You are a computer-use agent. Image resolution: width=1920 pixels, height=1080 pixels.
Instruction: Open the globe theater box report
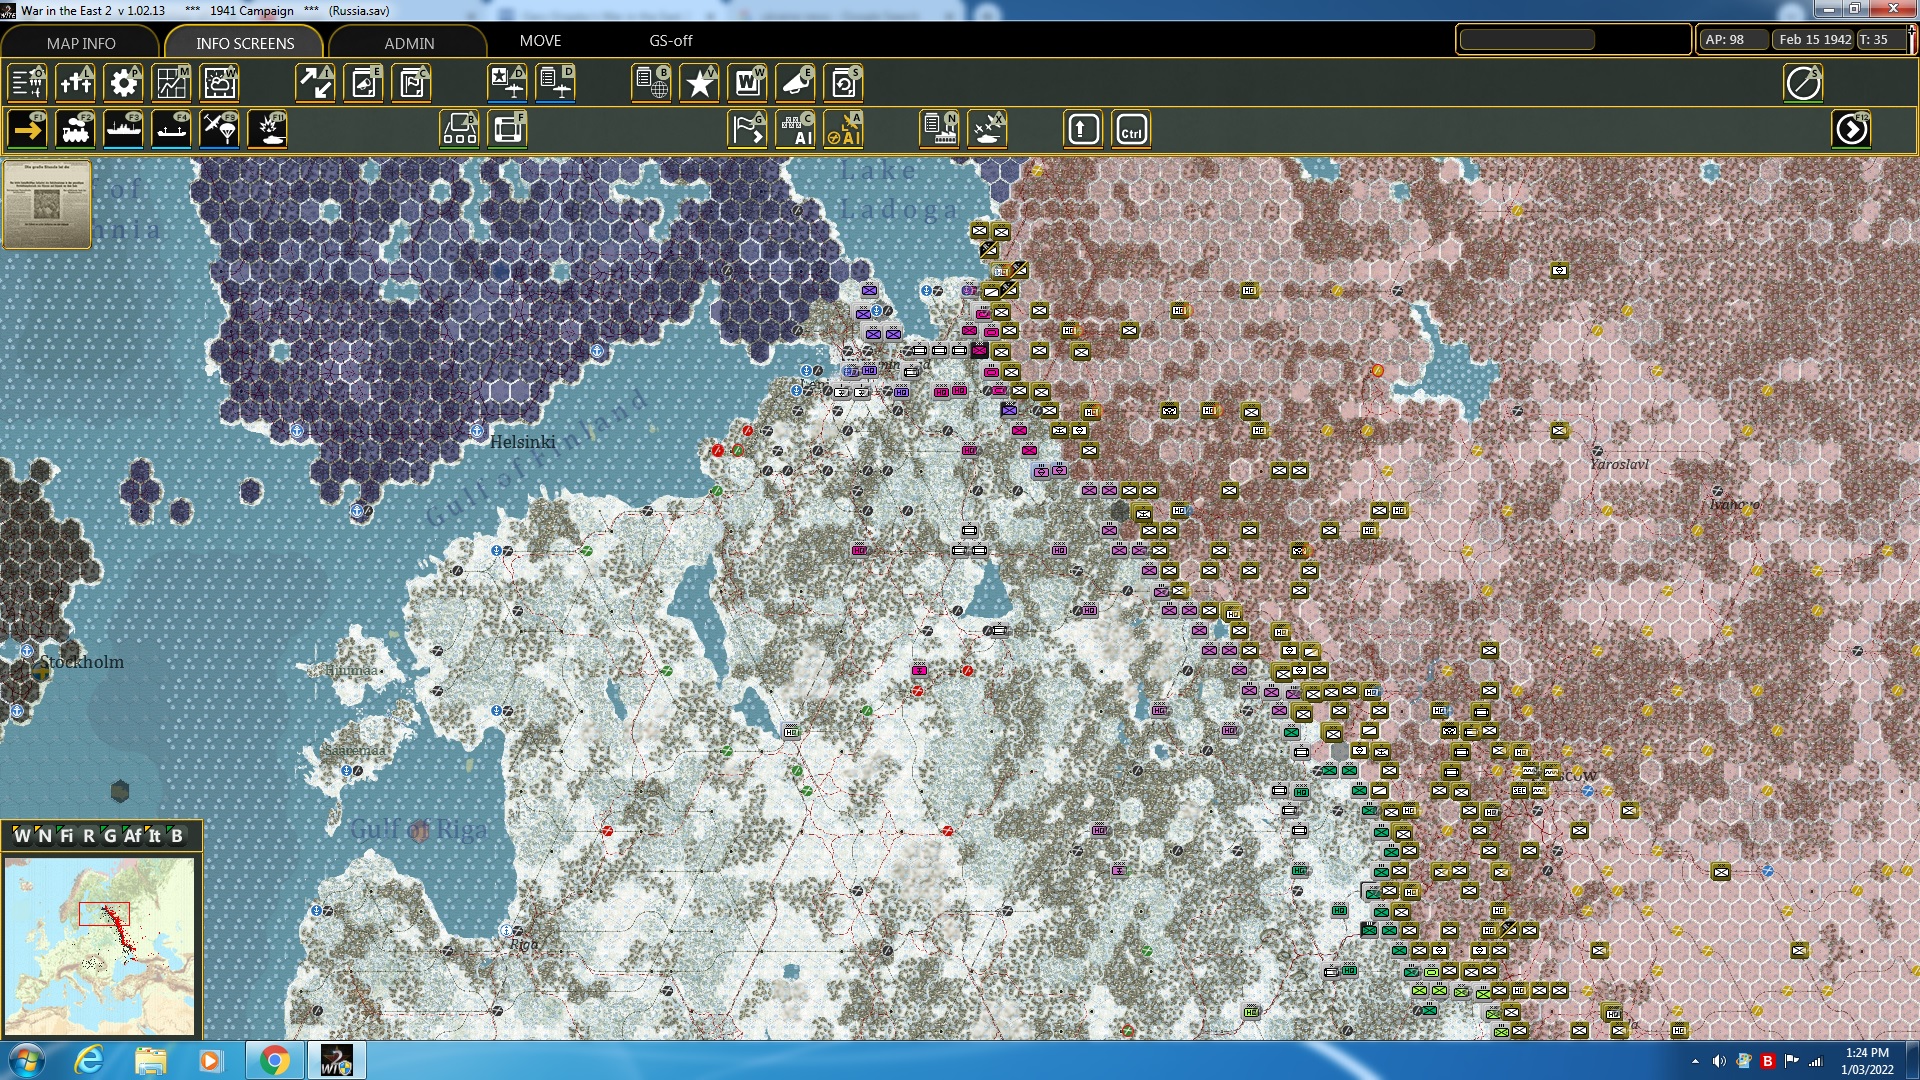[x=651, y=83]
